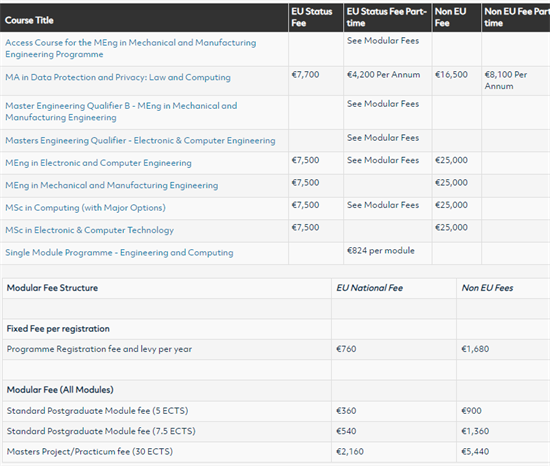The width and height of the screenshot is (550, 466).
Task: Open MSc in Computing (with Major Options)
Action: pos(85,208)
